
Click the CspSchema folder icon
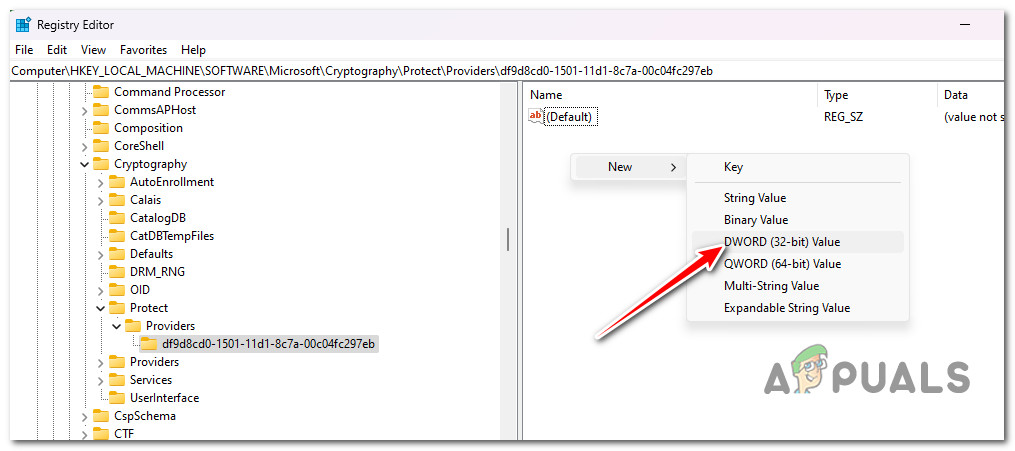(100, 416)
